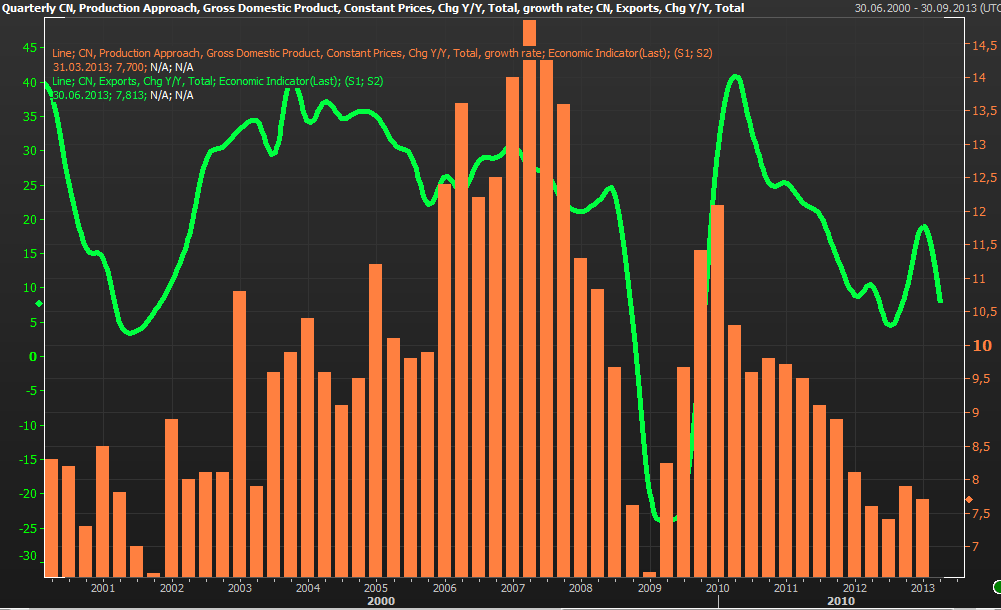Click the green diamond marker on left axis
The height and width of the screenshot is (610, 1001).
(x=39, y=303)
